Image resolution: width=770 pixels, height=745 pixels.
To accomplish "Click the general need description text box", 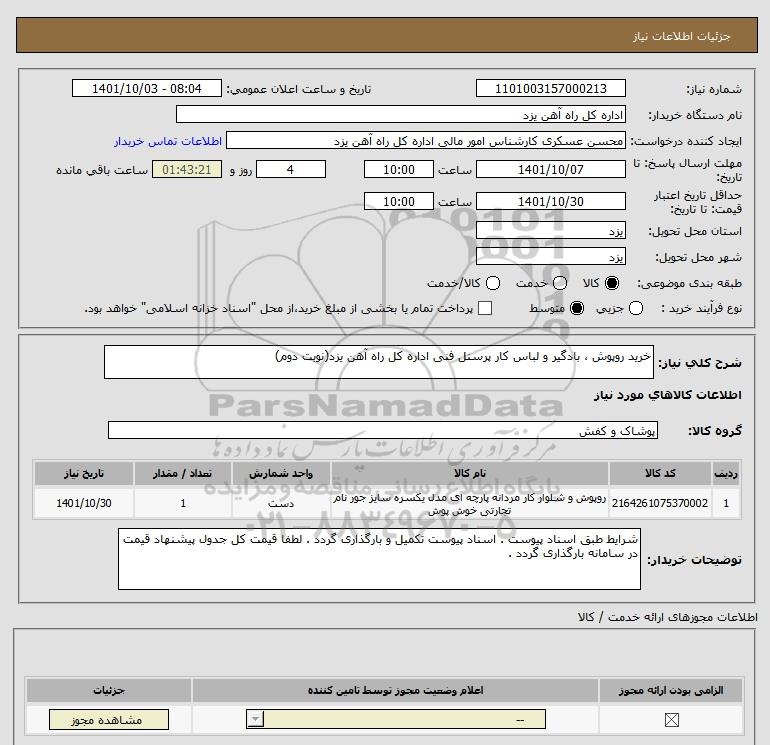I will [379, 362].
